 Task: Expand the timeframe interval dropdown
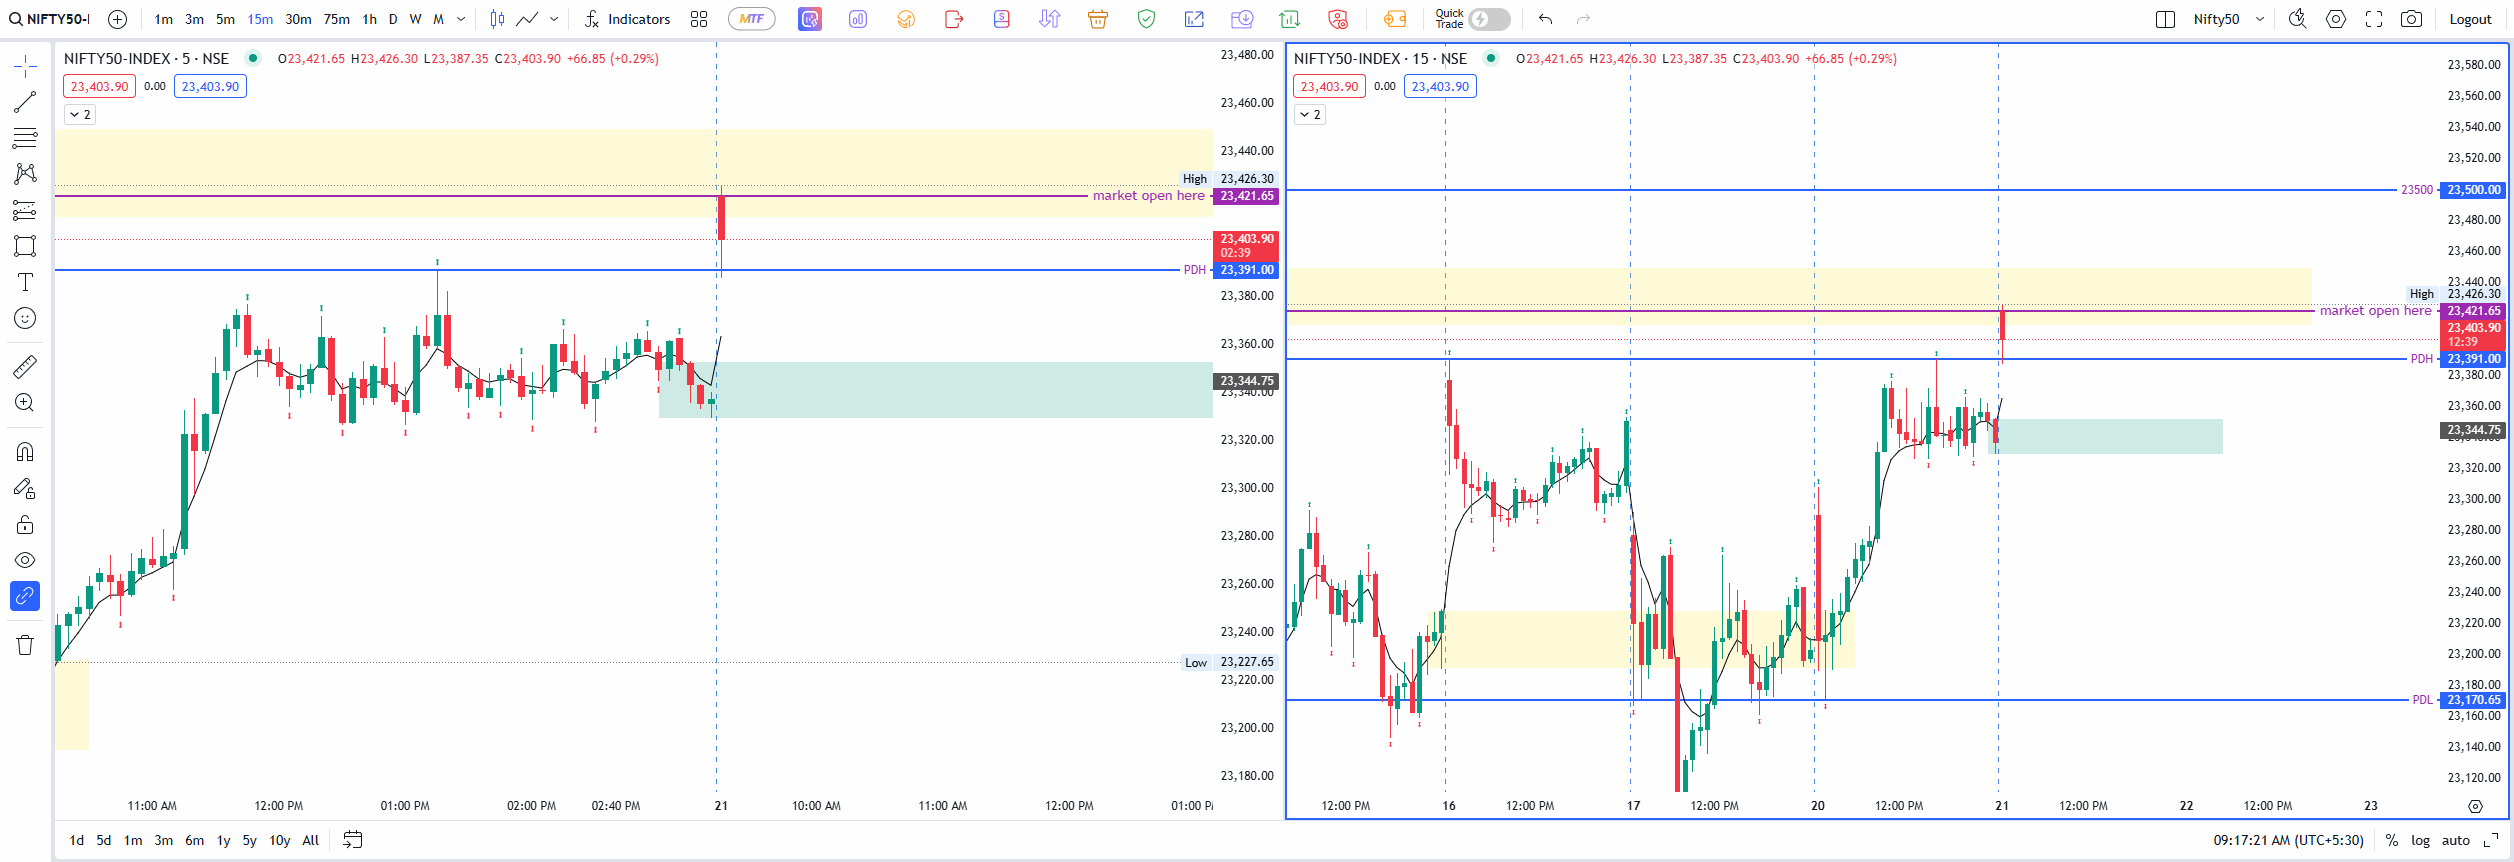tap(461, 19)
